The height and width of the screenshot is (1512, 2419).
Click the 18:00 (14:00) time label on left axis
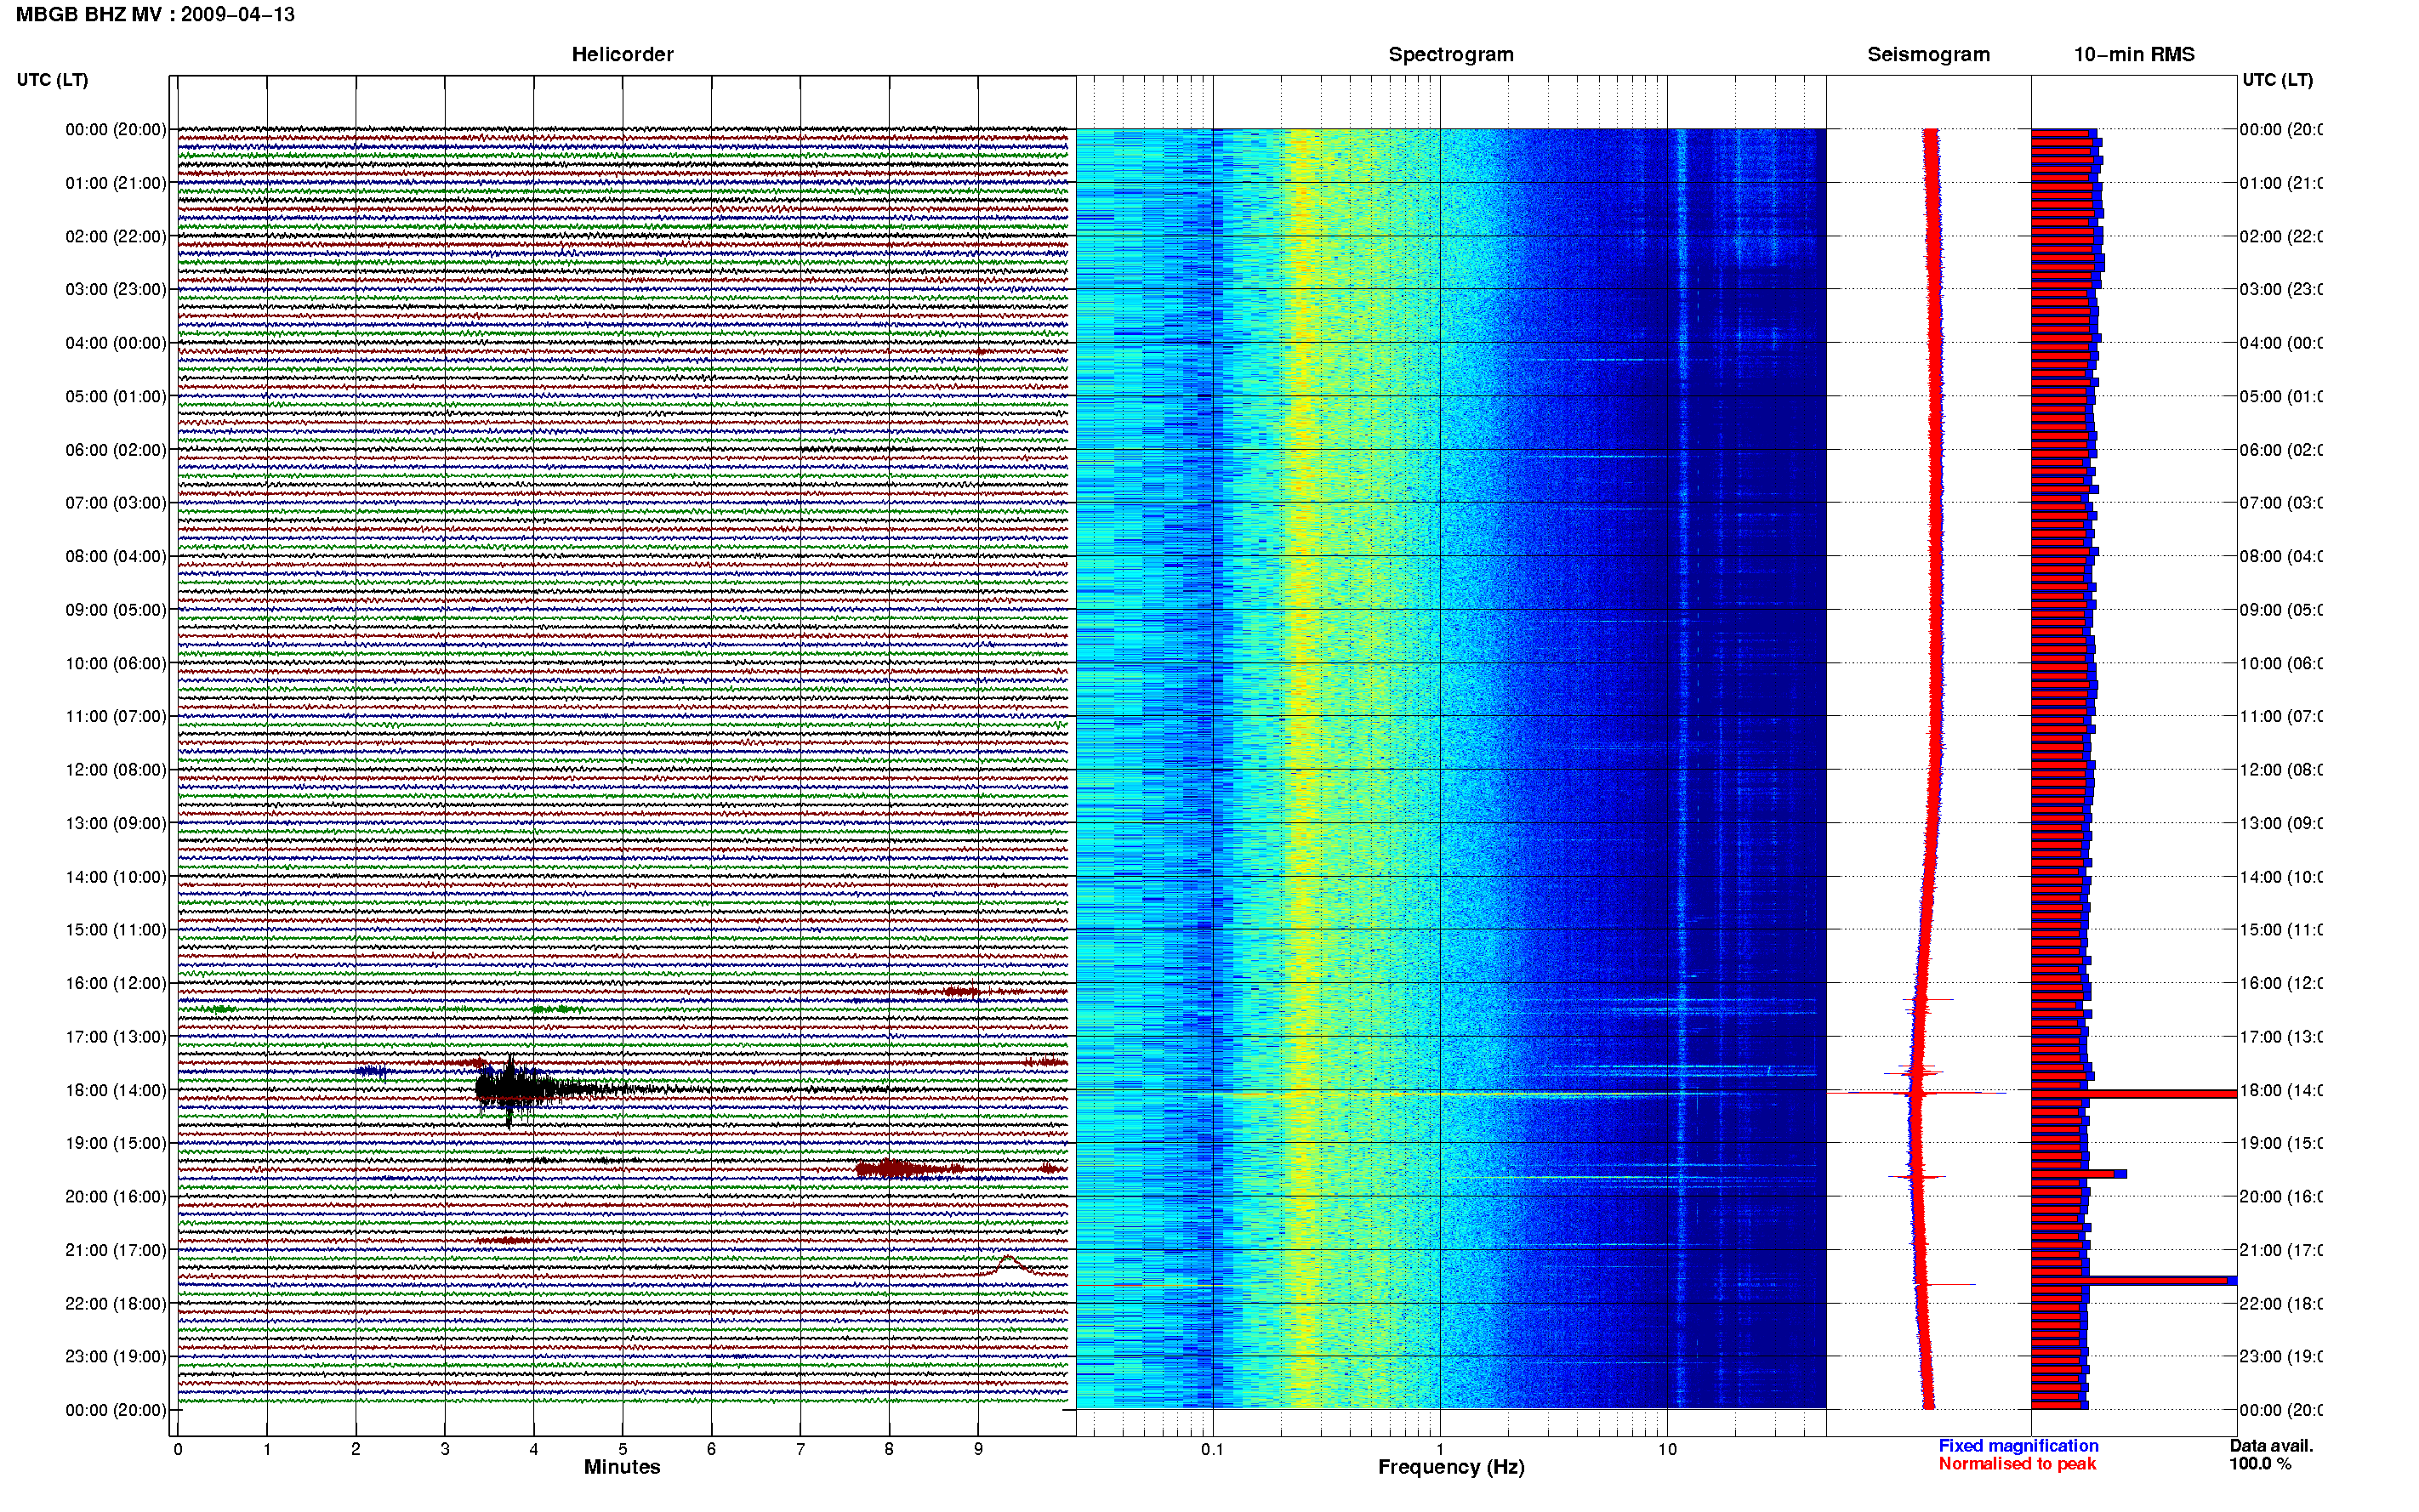point(116,1090)
